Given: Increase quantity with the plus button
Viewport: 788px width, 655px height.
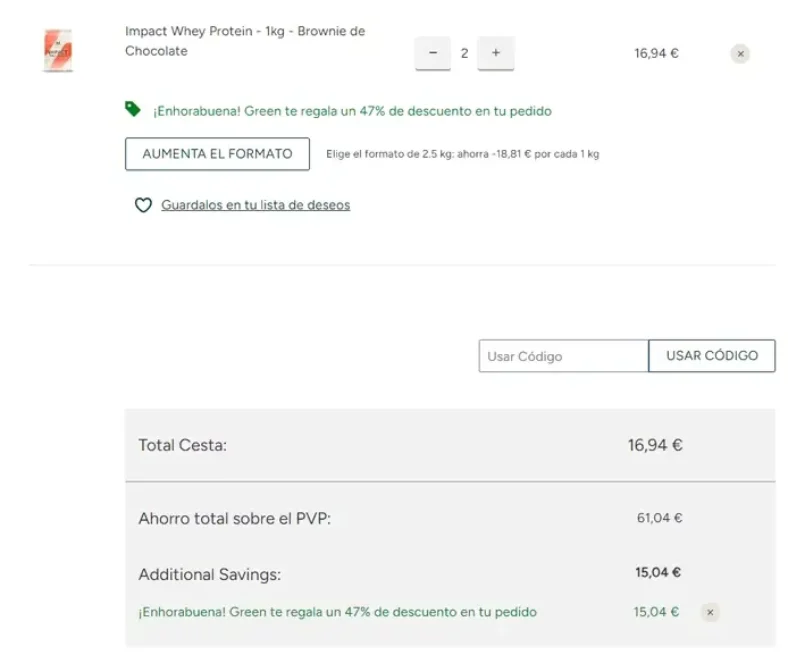Looking at the screenshot, I should pyautogui.click(x=496, y=53).
